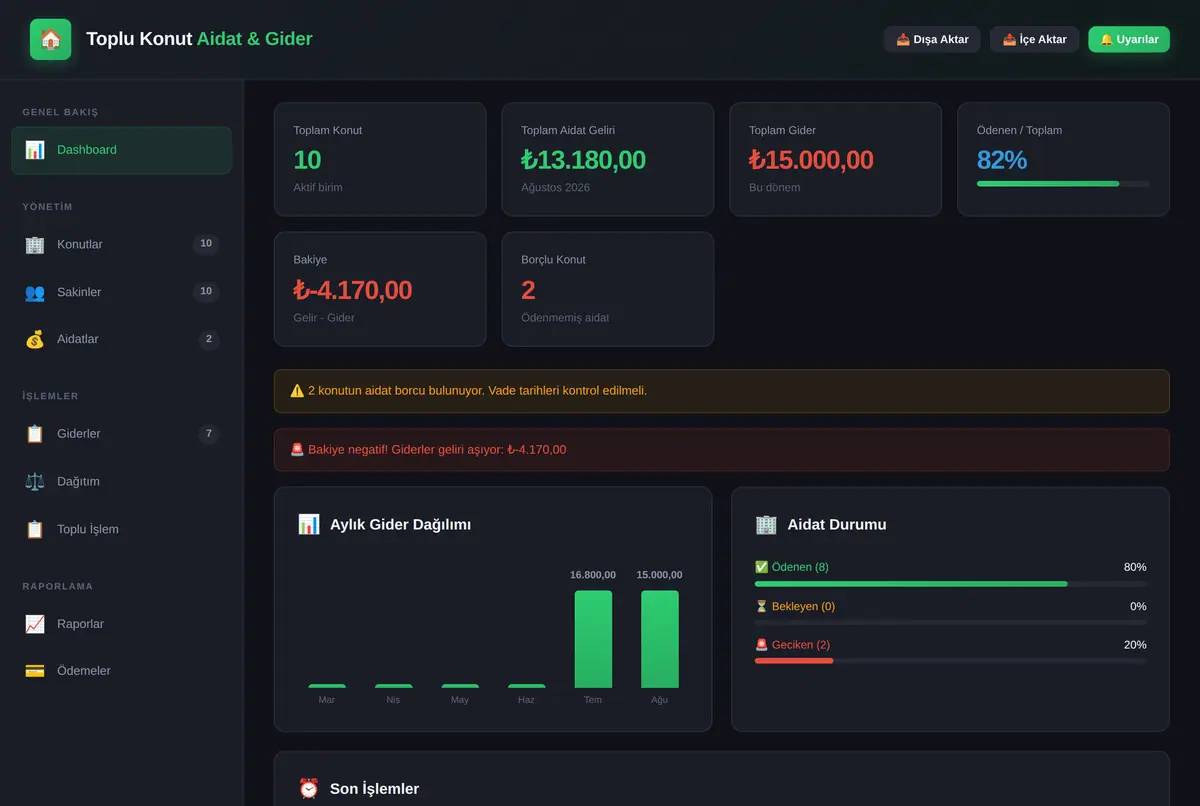This screenshot has width=1200, height=806.
Task: Click the Bakiye negatif alert banner
Action: pos(722,450)
